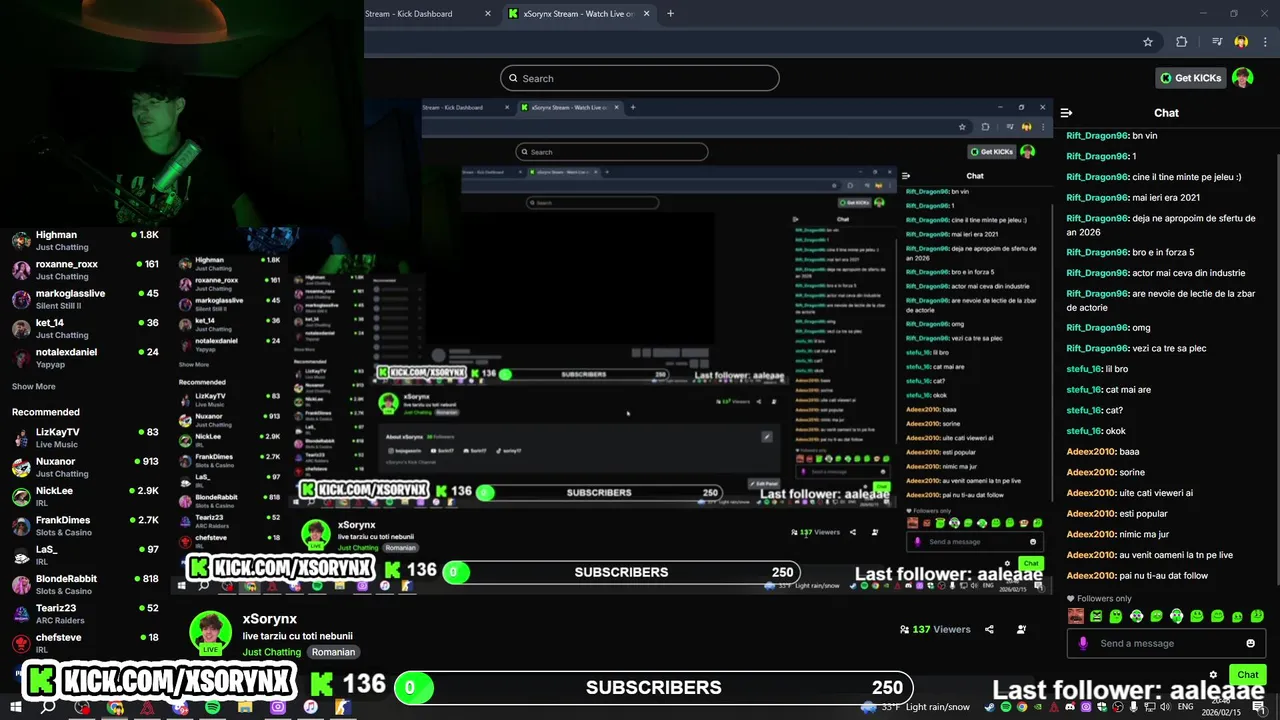The image size is (1280, 720).
Task: Open markoglasslive channel in sidebar
Action: [86, 299]
